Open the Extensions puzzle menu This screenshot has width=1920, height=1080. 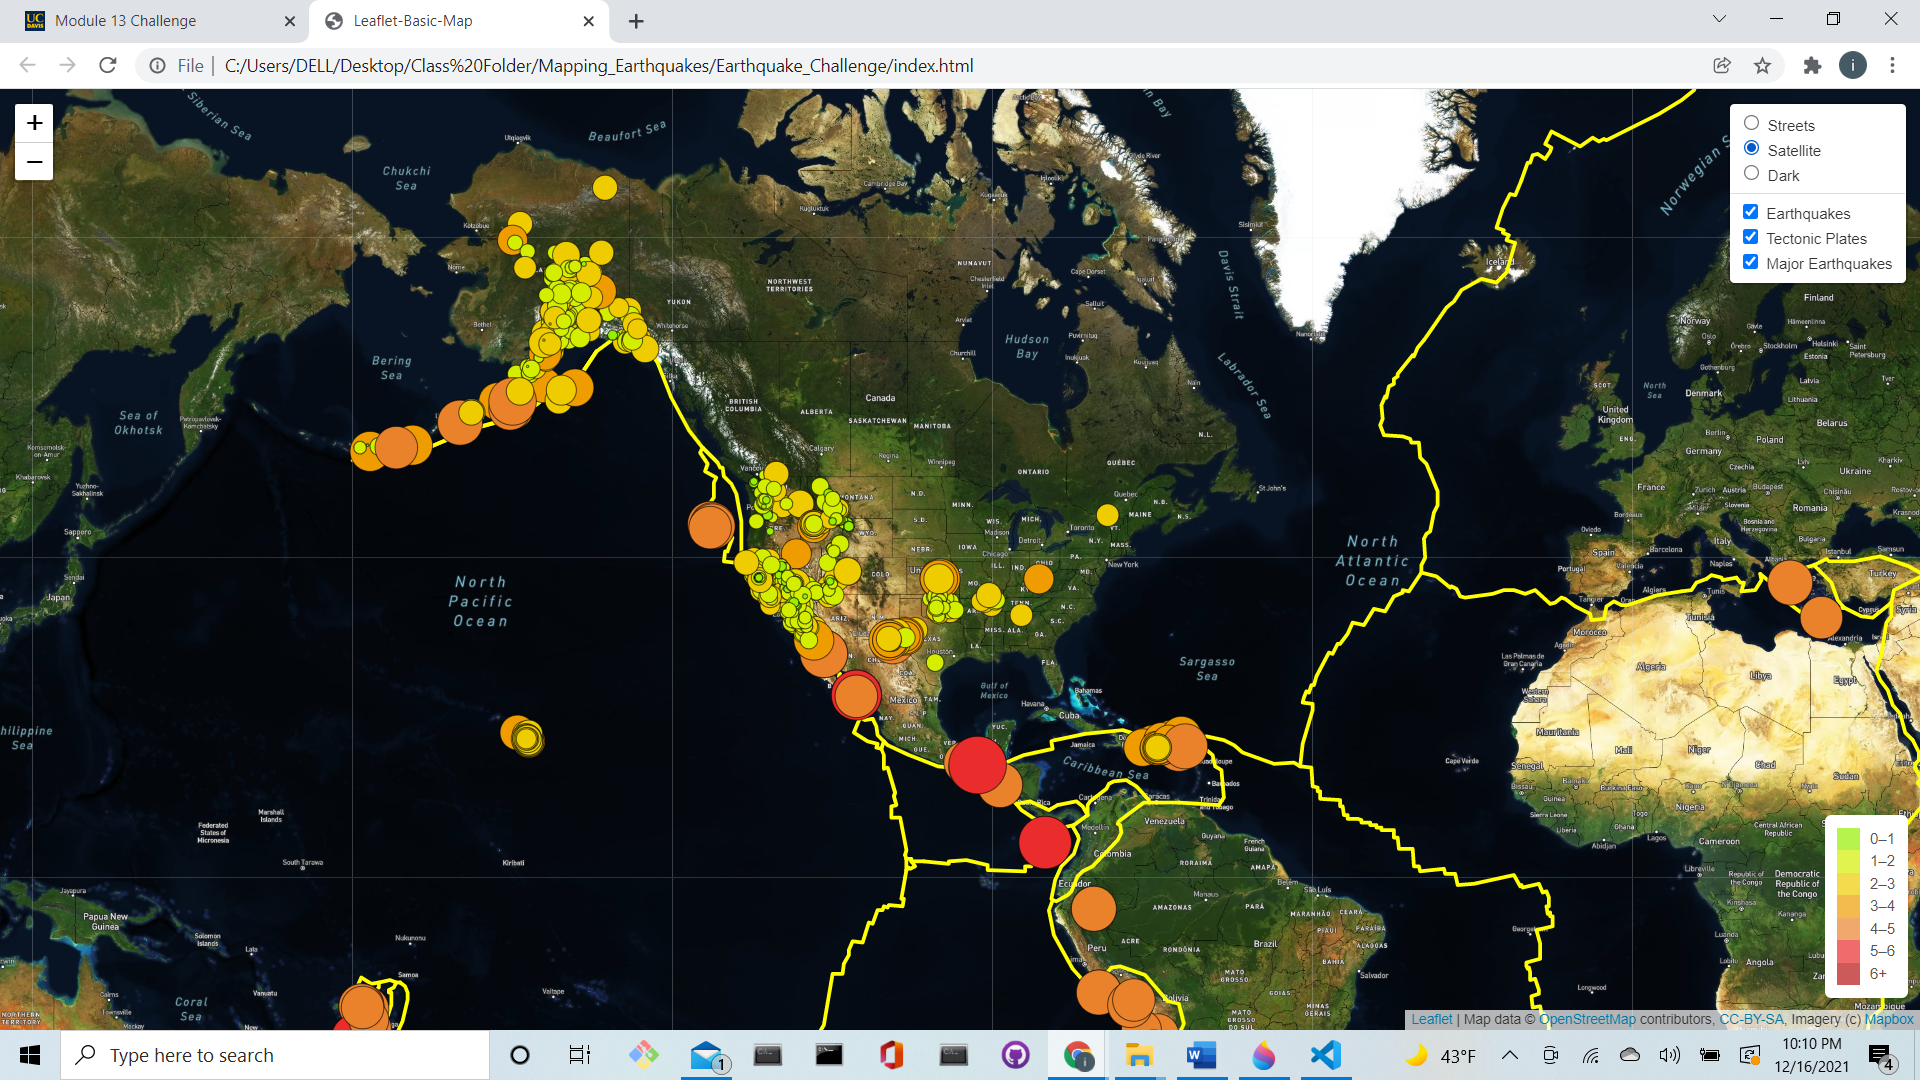(1812, 66)
